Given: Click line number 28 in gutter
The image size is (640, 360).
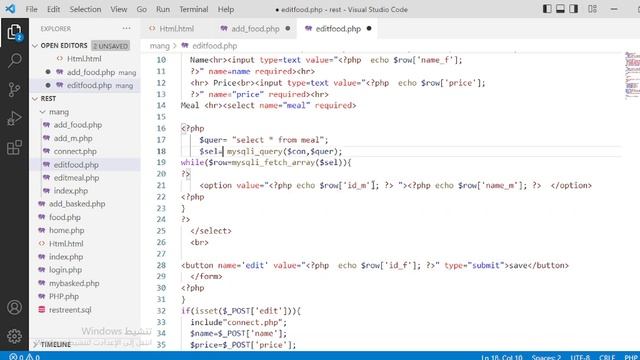Looking at the screenshot, I should point(161,265).
